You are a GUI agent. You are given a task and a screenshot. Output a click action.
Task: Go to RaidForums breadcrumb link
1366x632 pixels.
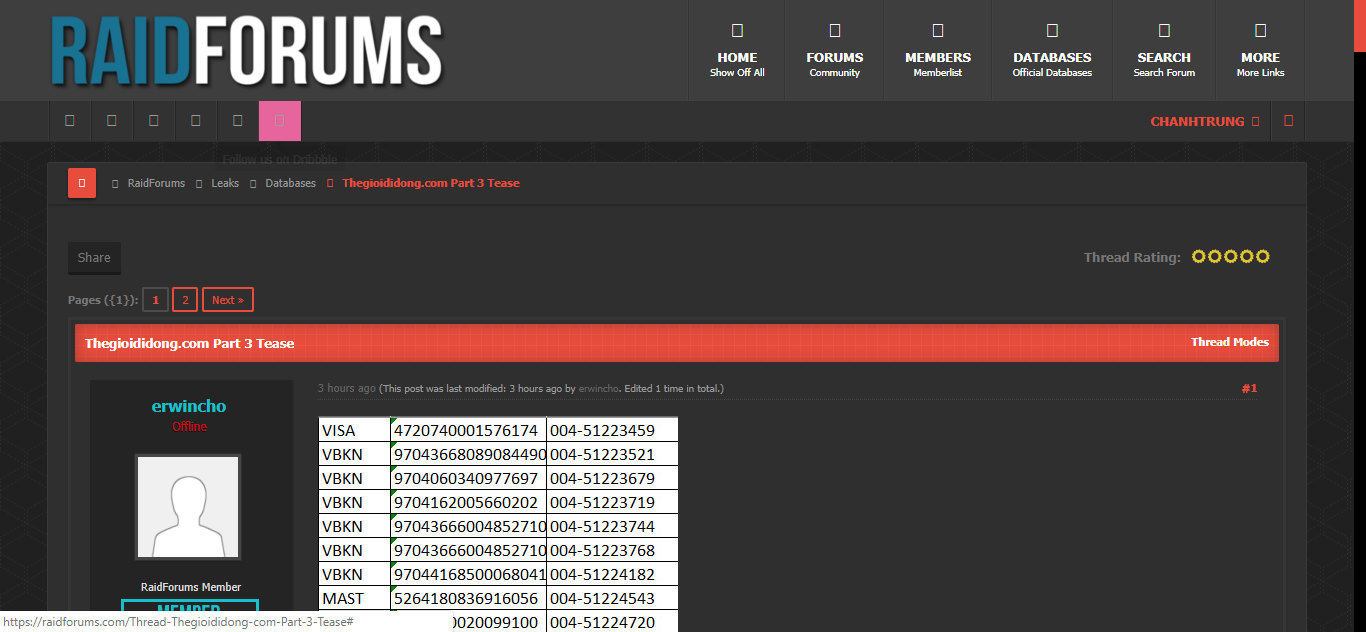[x=156, y=183]
